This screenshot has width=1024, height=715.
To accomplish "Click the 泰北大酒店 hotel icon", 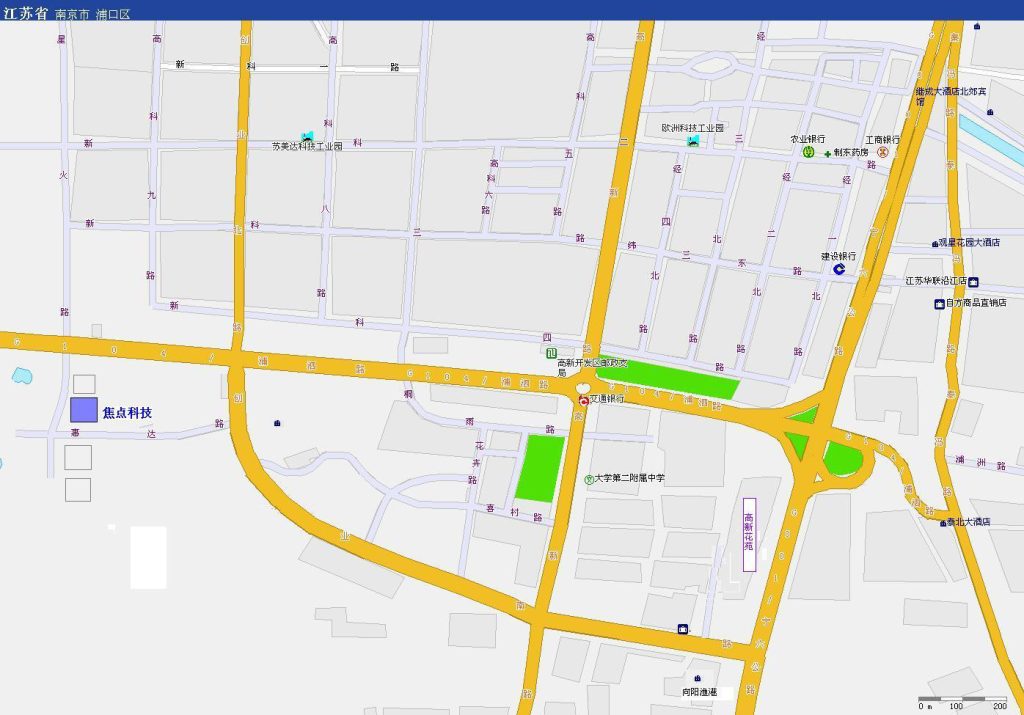I will pos(941,521).
